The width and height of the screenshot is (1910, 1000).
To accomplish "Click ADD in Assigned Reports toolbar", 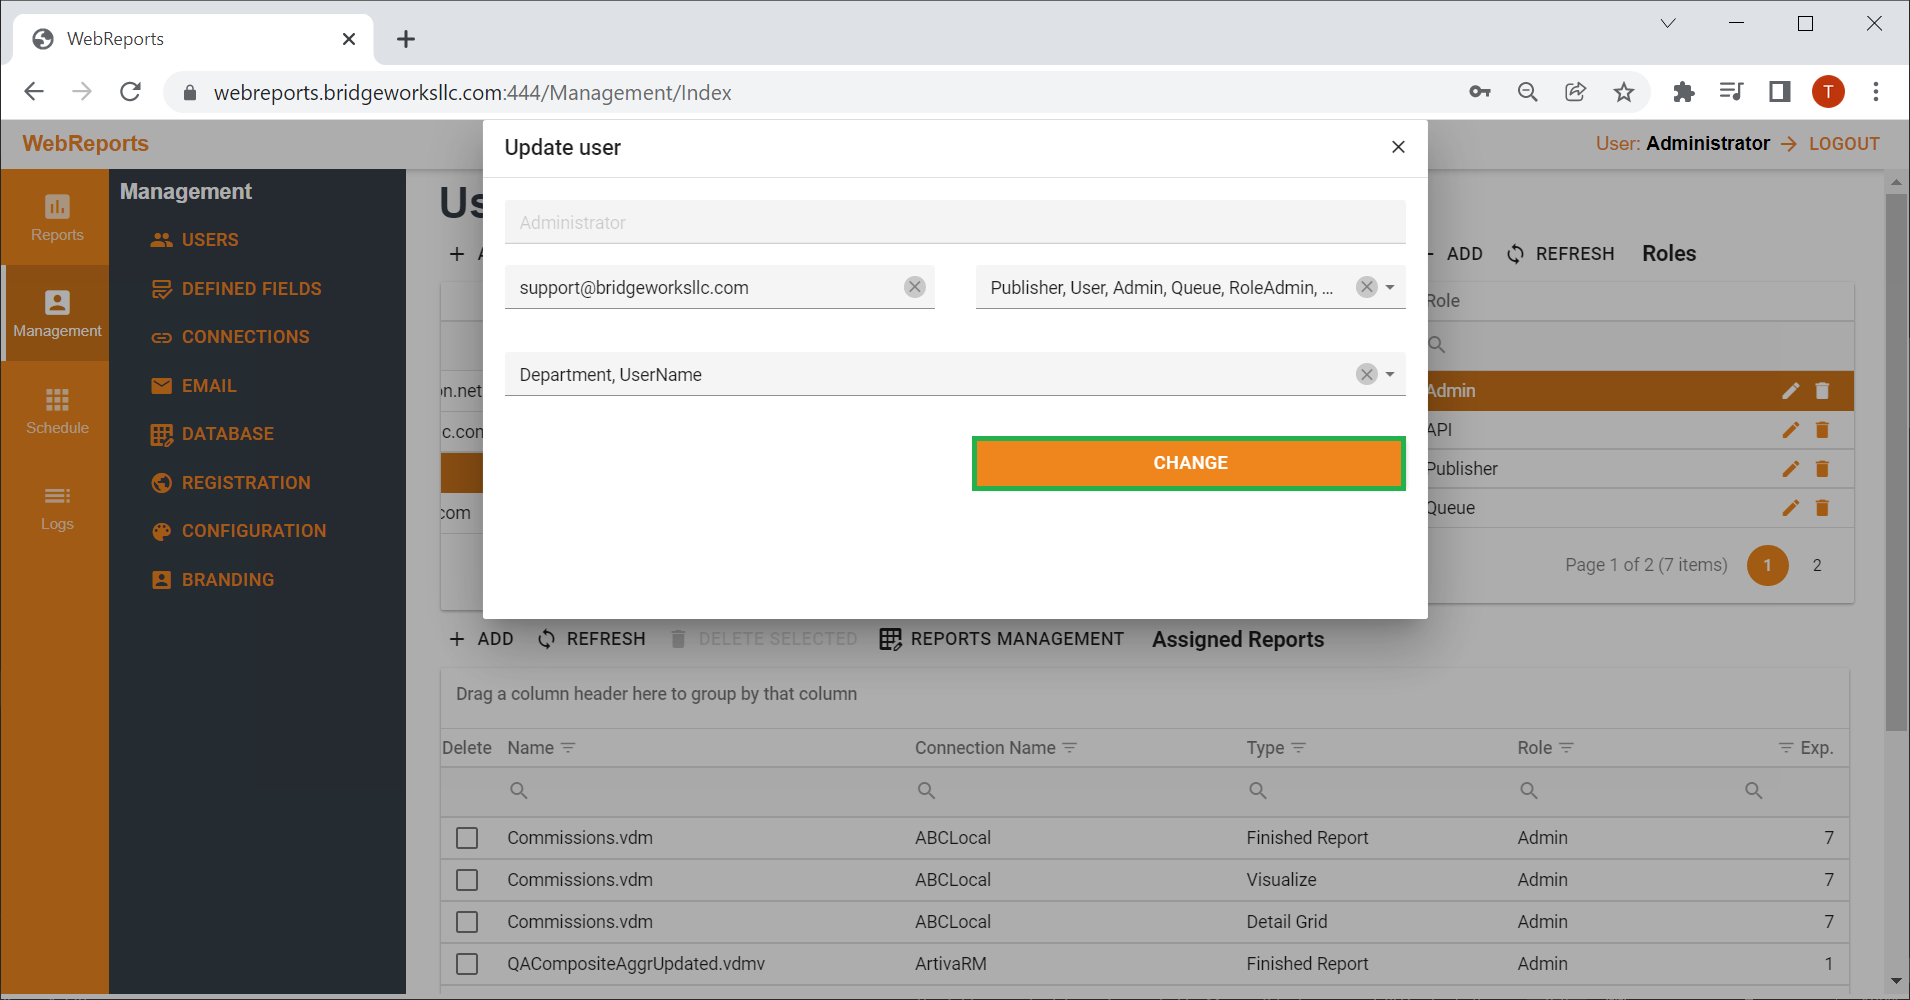I will tap(481, 639).
